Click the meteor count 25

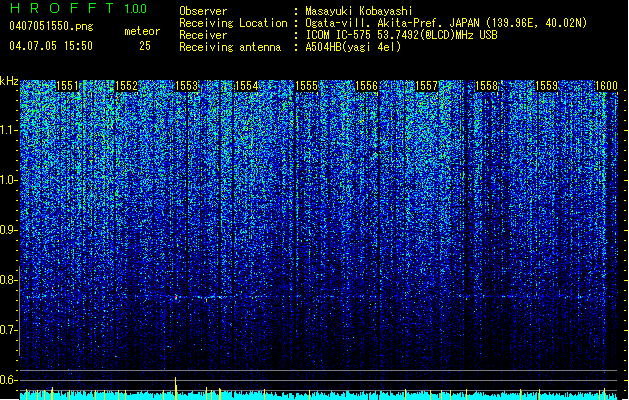point(145,46)
